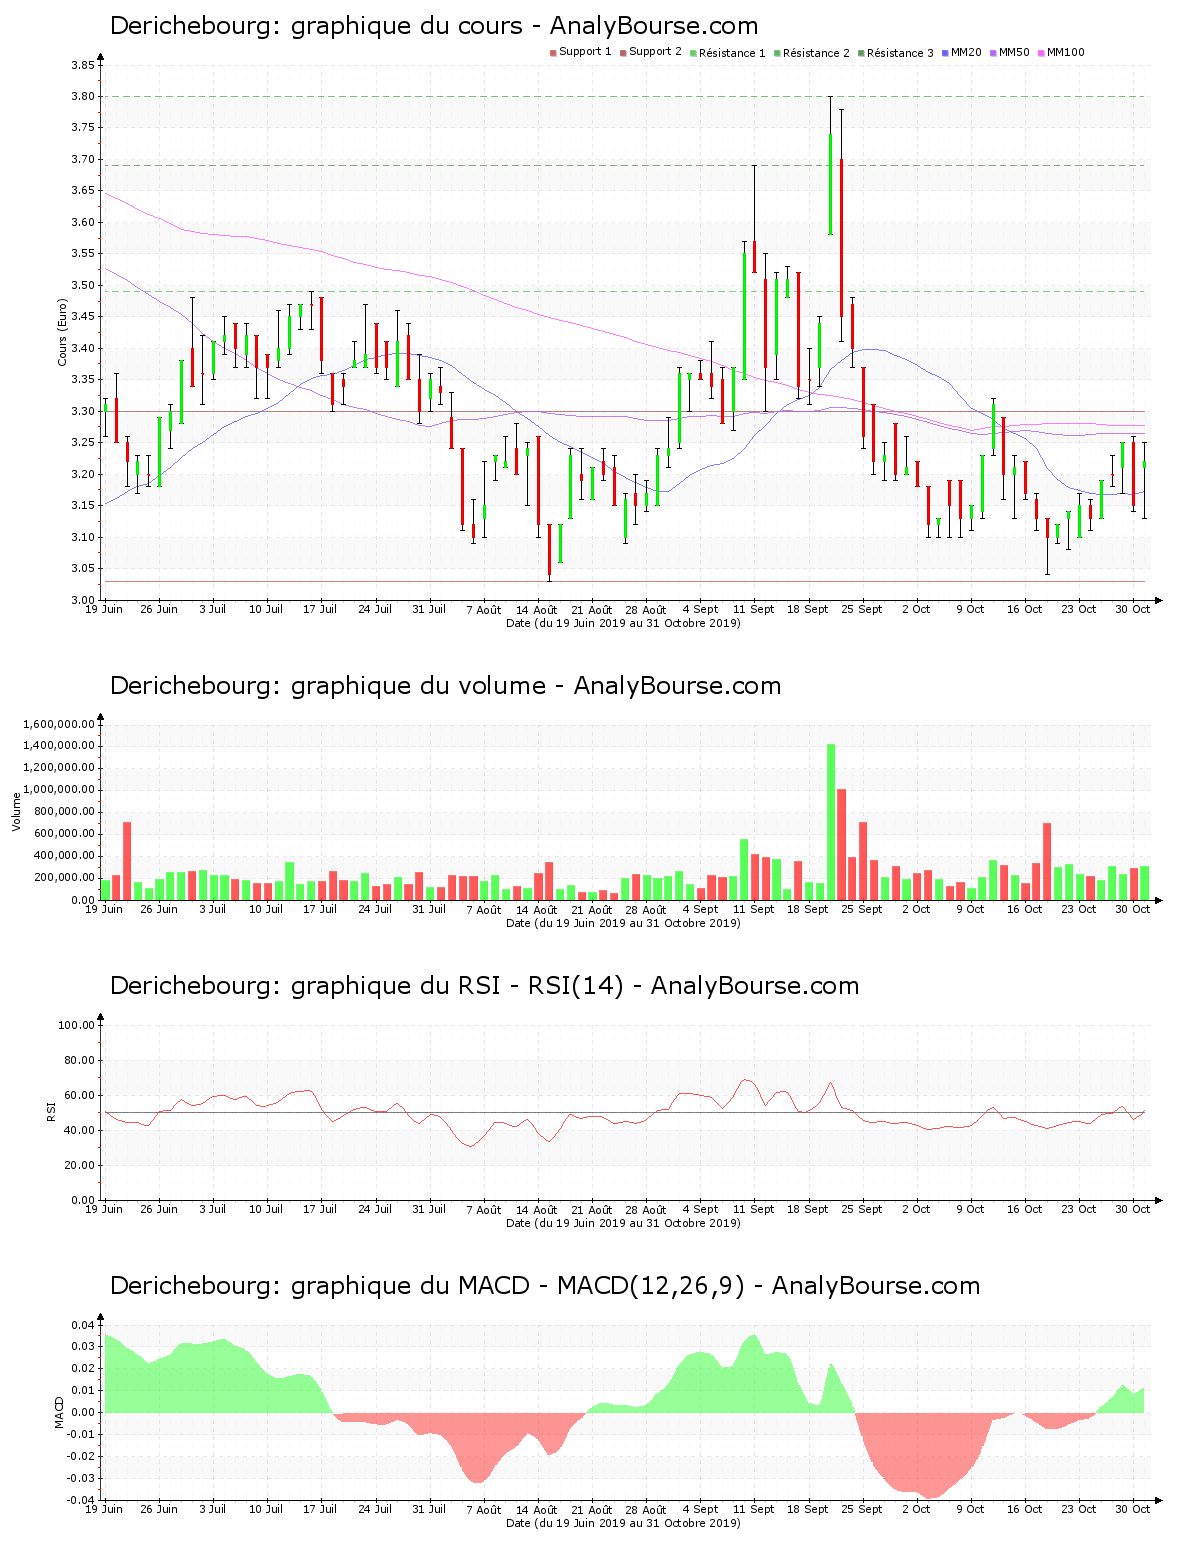Click 0.00 on the MACD axis
The width and height of the screenshot is (1200, 1550).
point(83,1412)
